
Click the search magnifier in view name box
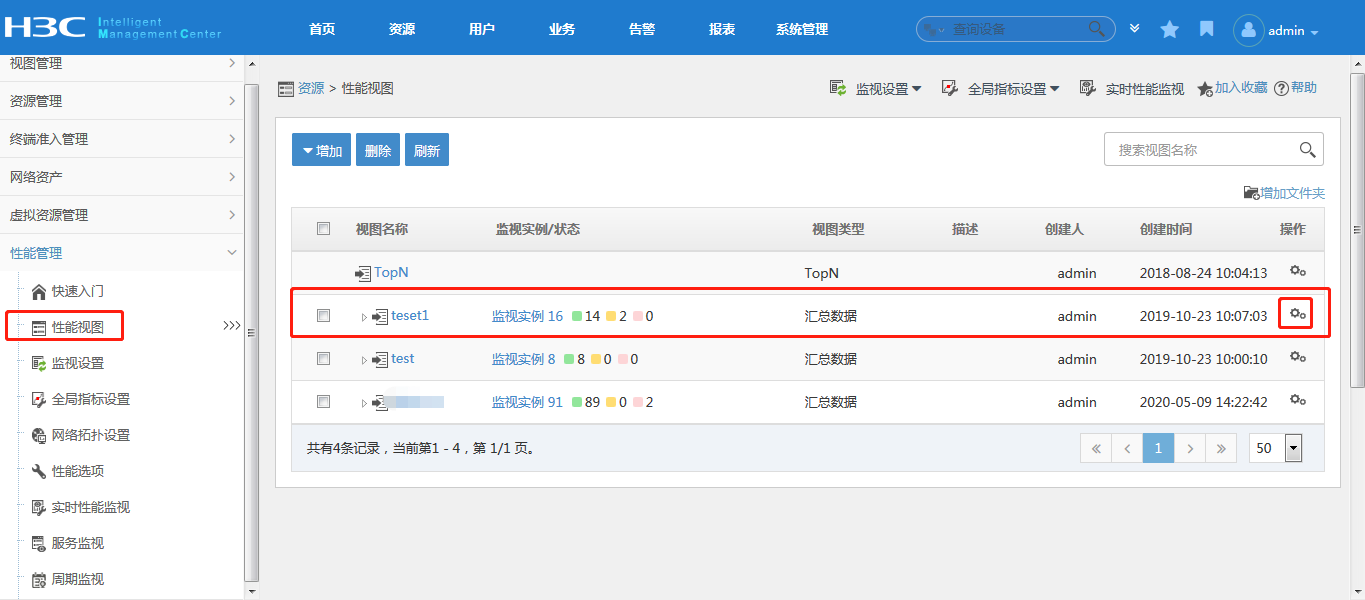point(1307,150)
